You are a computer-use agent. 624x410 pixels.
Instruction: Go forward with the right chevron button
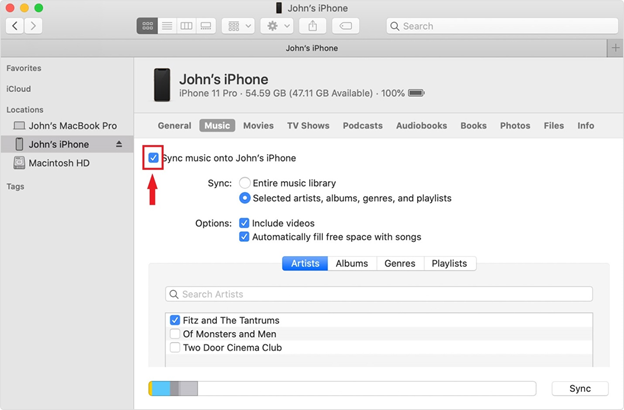click(33, 26)
